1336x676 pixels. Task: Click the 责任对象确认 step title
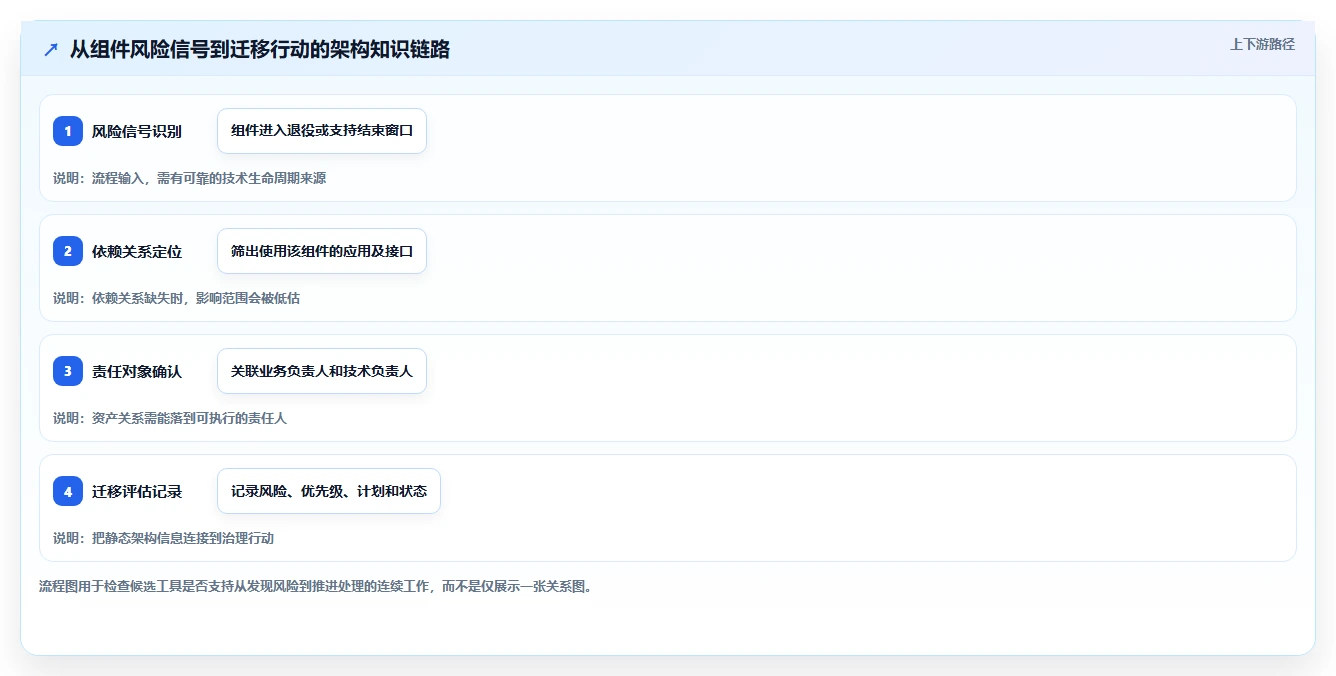[137, 371]
